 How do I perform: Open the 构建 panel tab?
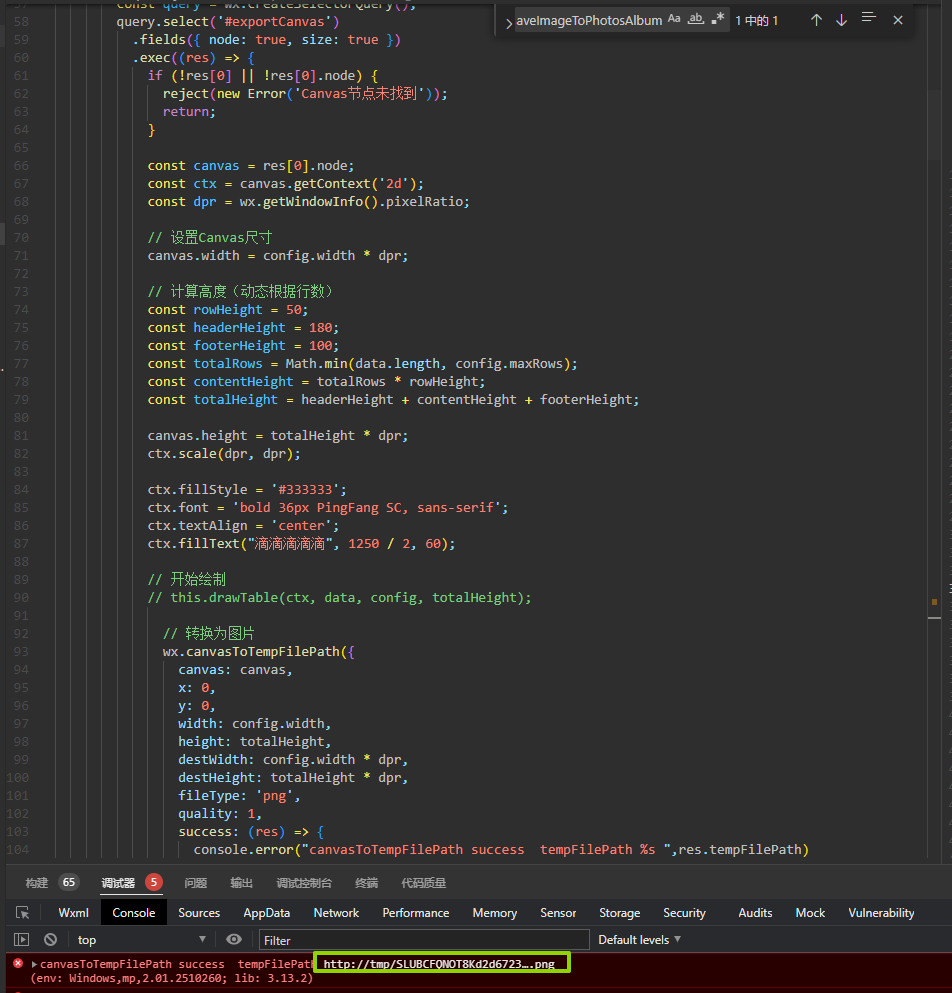(37, 883)
